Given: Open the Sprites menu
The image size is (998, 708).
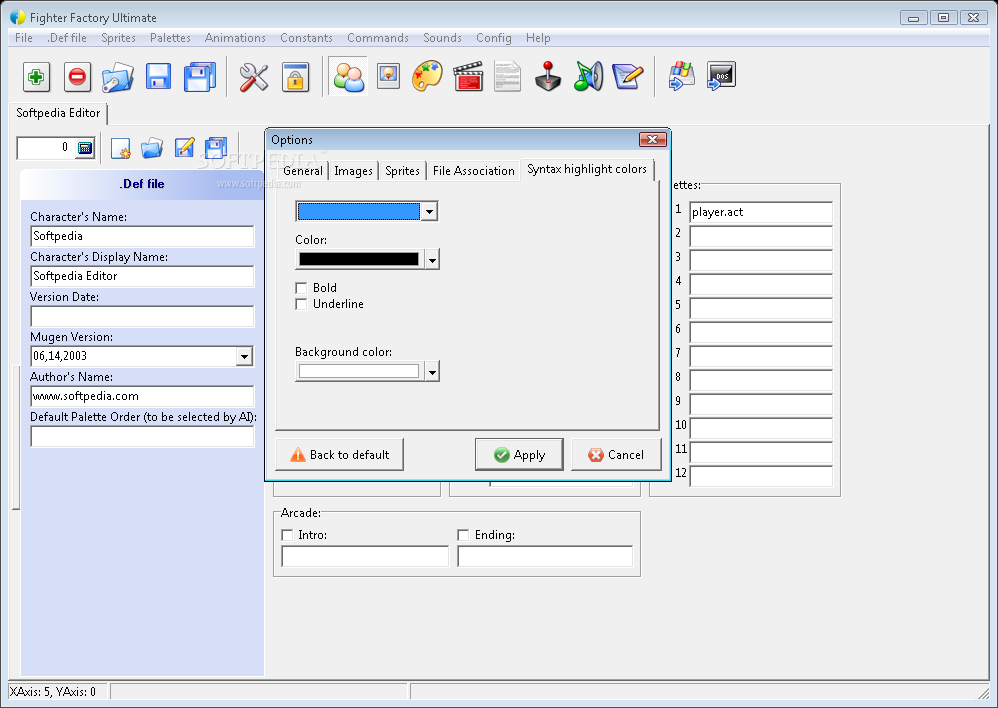Looking at the screenshot, I should tap(118, 38).
